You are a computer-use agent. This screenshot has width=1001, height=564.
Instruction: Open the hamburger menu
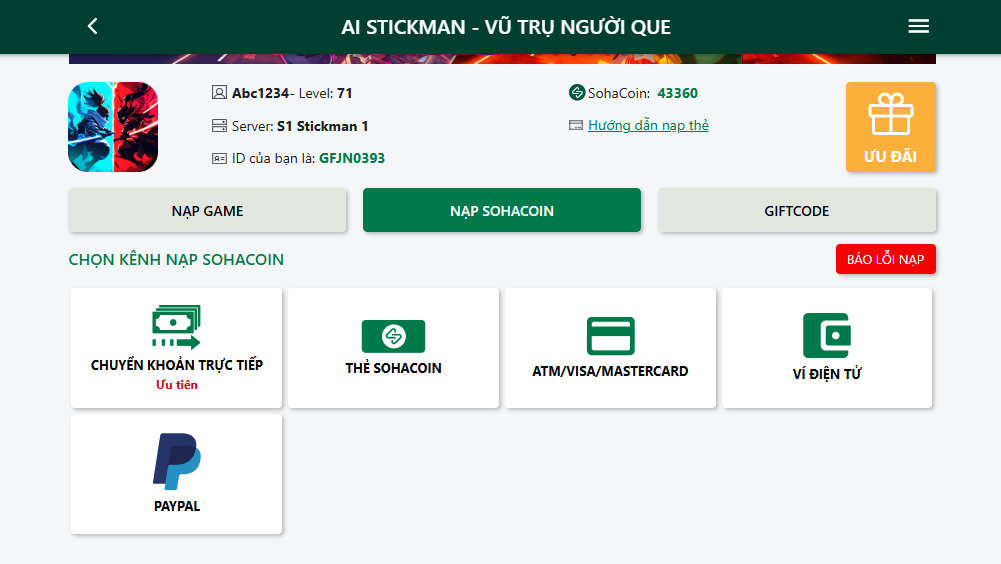pyautogui.click(x=919, y=26)
